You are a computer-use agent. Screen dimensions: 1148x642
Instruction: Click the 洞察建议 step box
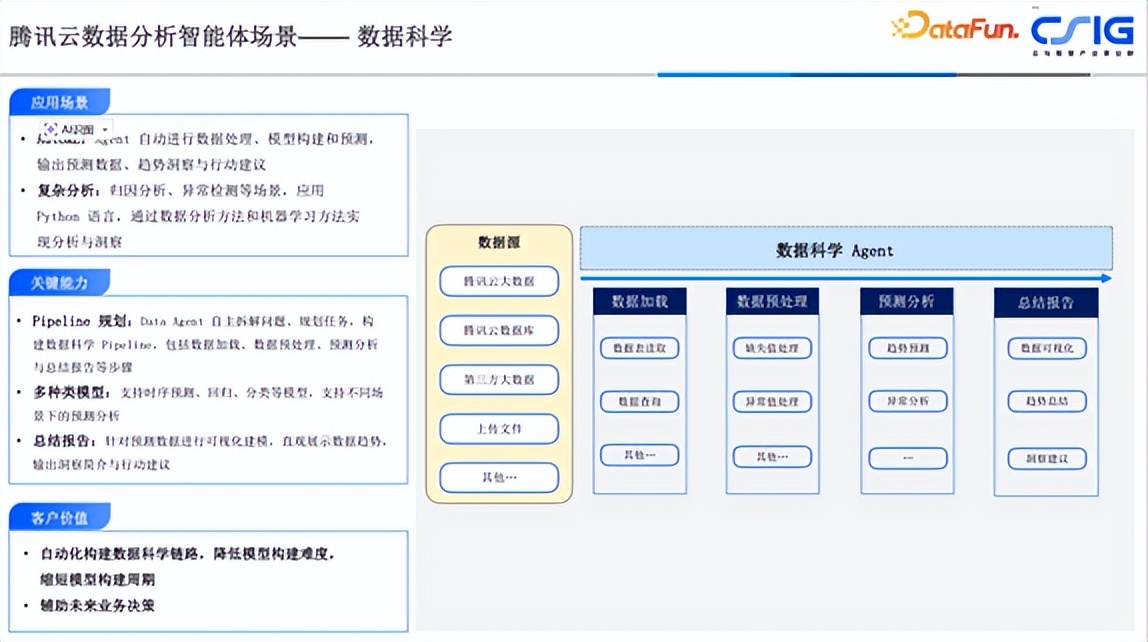1046,458
